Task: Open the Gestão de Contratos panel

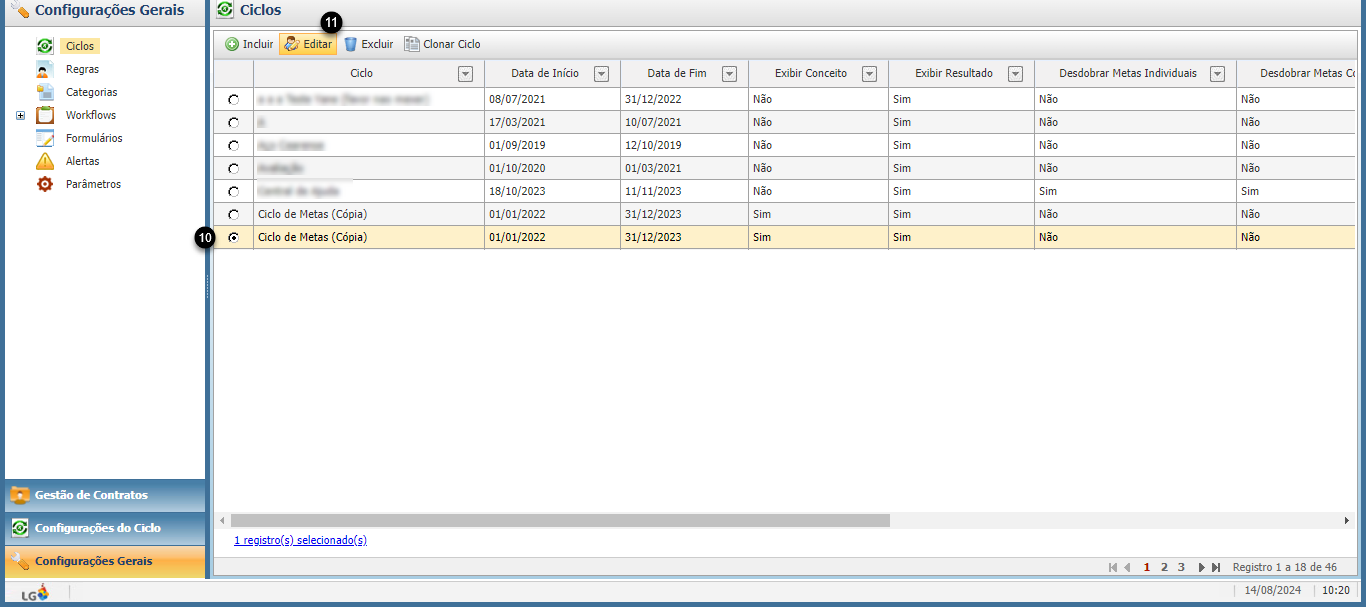Action: pyautogui.click(x=105, y=495)
